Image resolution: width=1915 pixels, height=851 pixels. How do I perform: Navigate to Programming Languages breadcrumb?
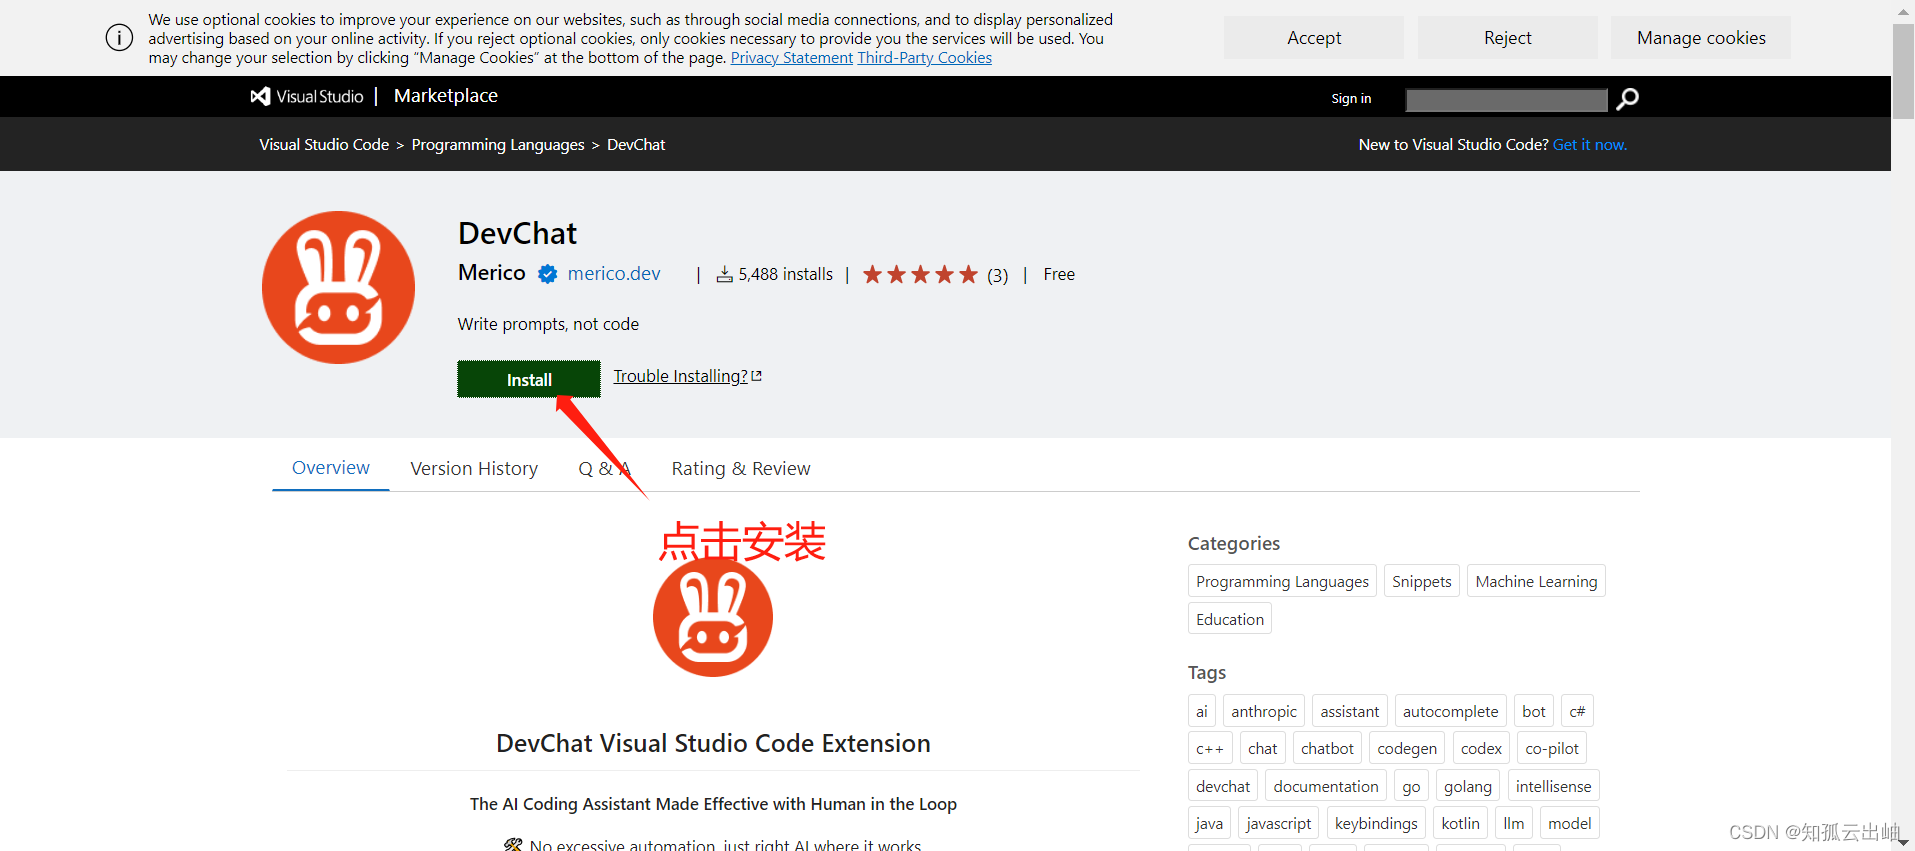click(498, 145)
